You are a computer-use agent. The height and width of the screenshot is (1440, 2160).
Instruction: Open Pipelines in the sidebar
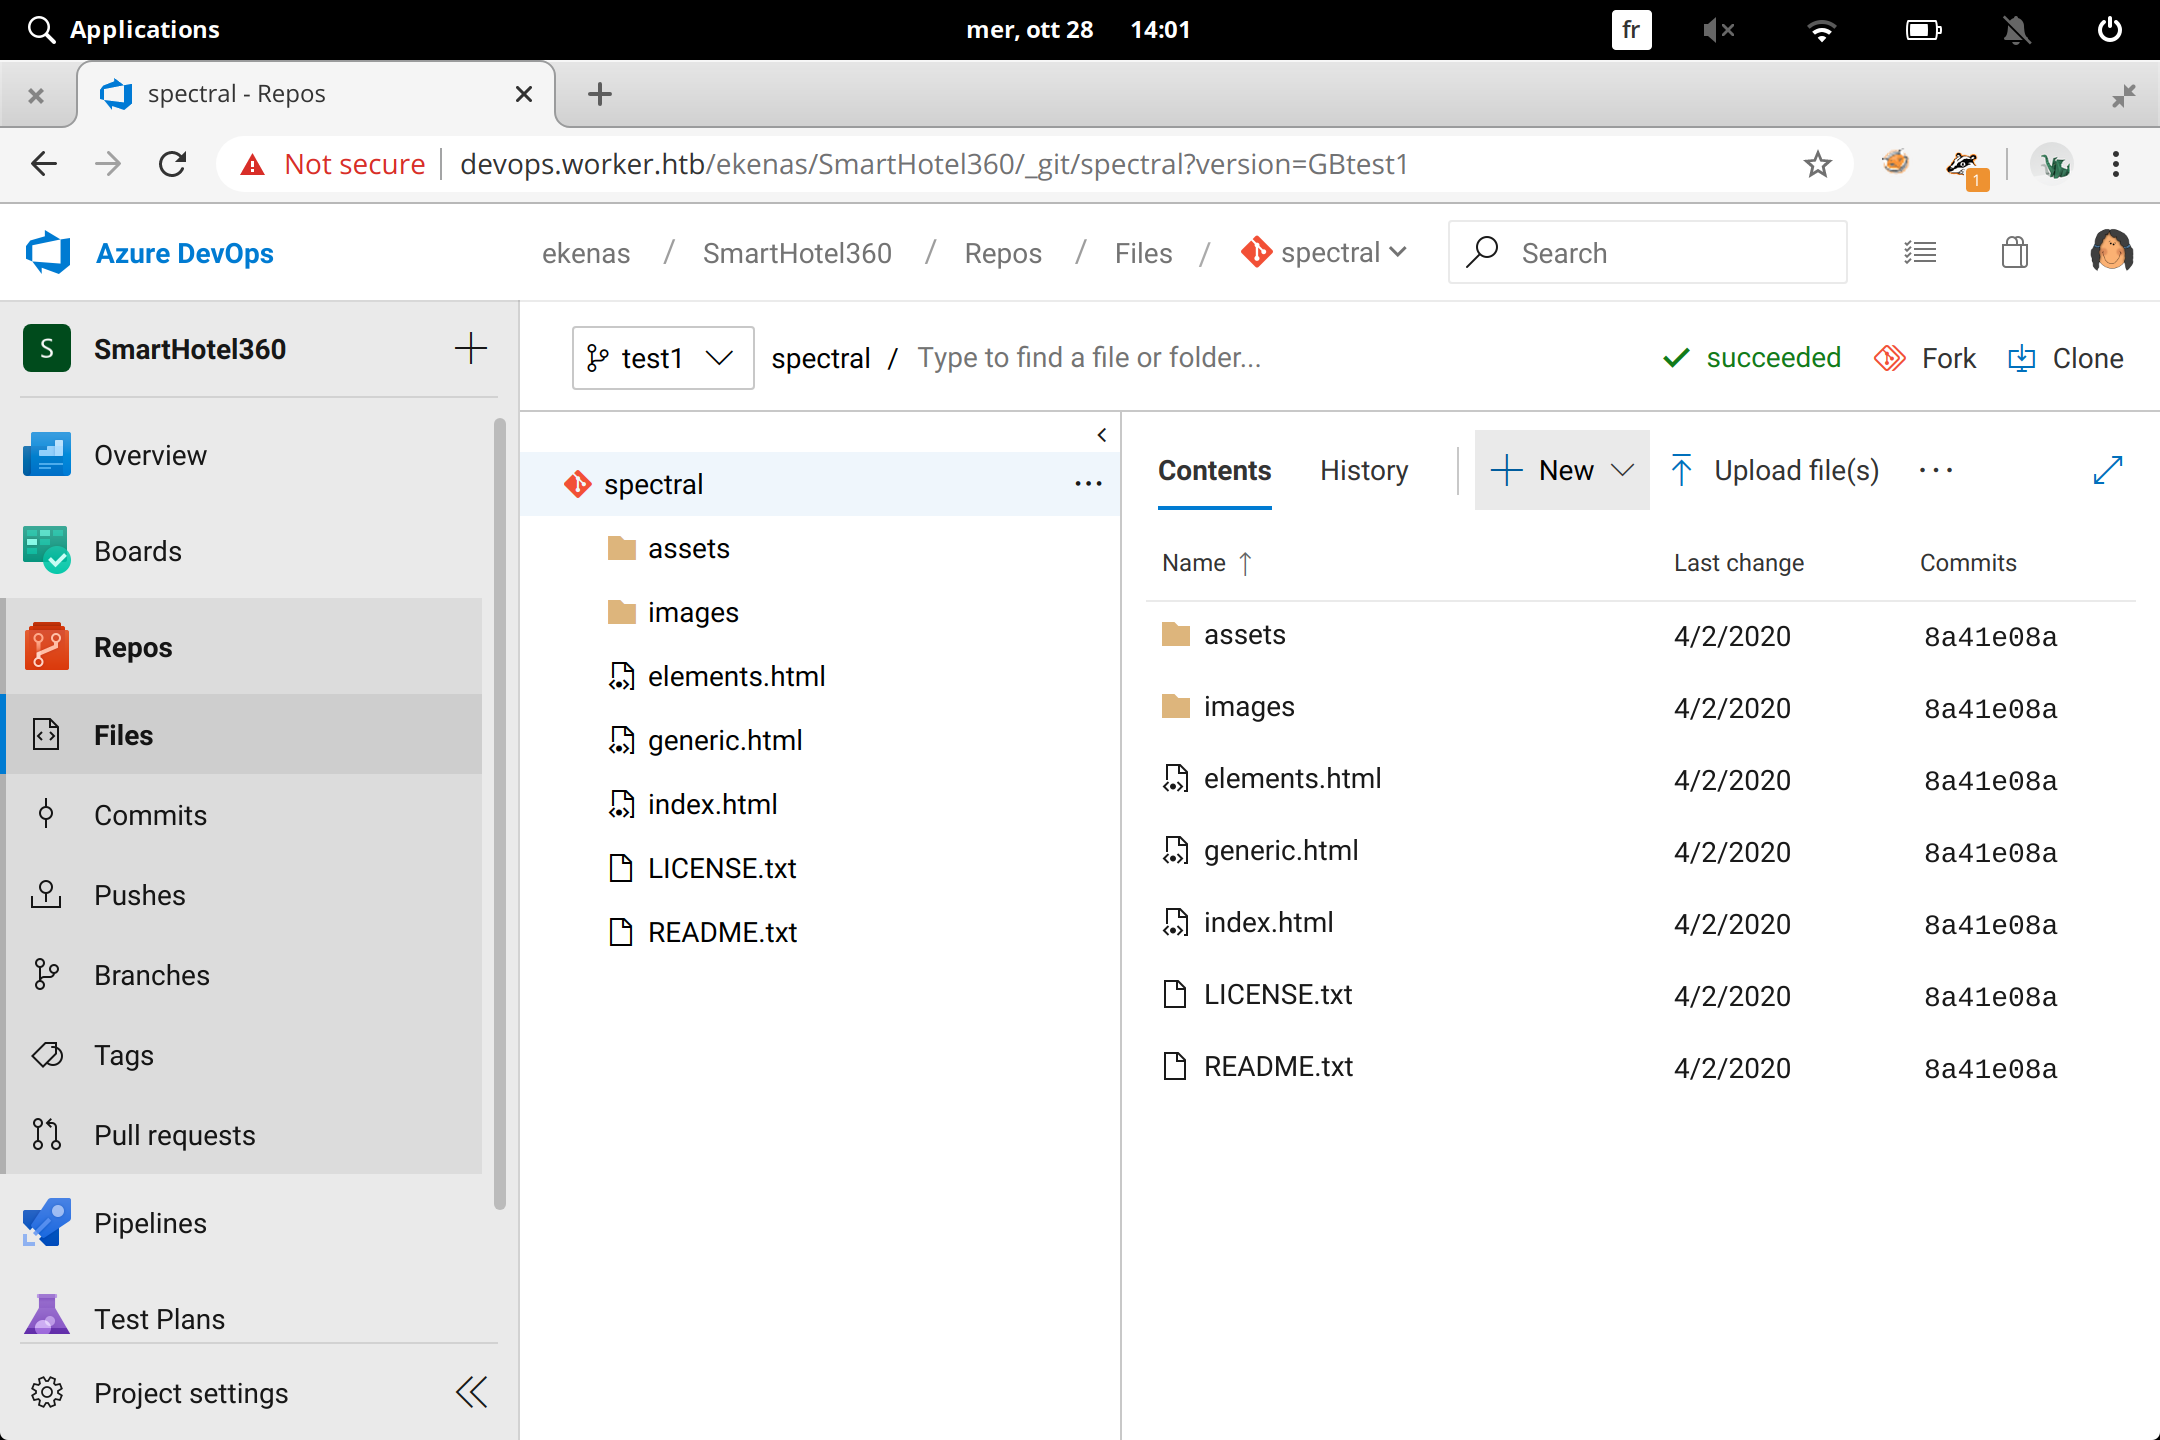click(150, 1223)
